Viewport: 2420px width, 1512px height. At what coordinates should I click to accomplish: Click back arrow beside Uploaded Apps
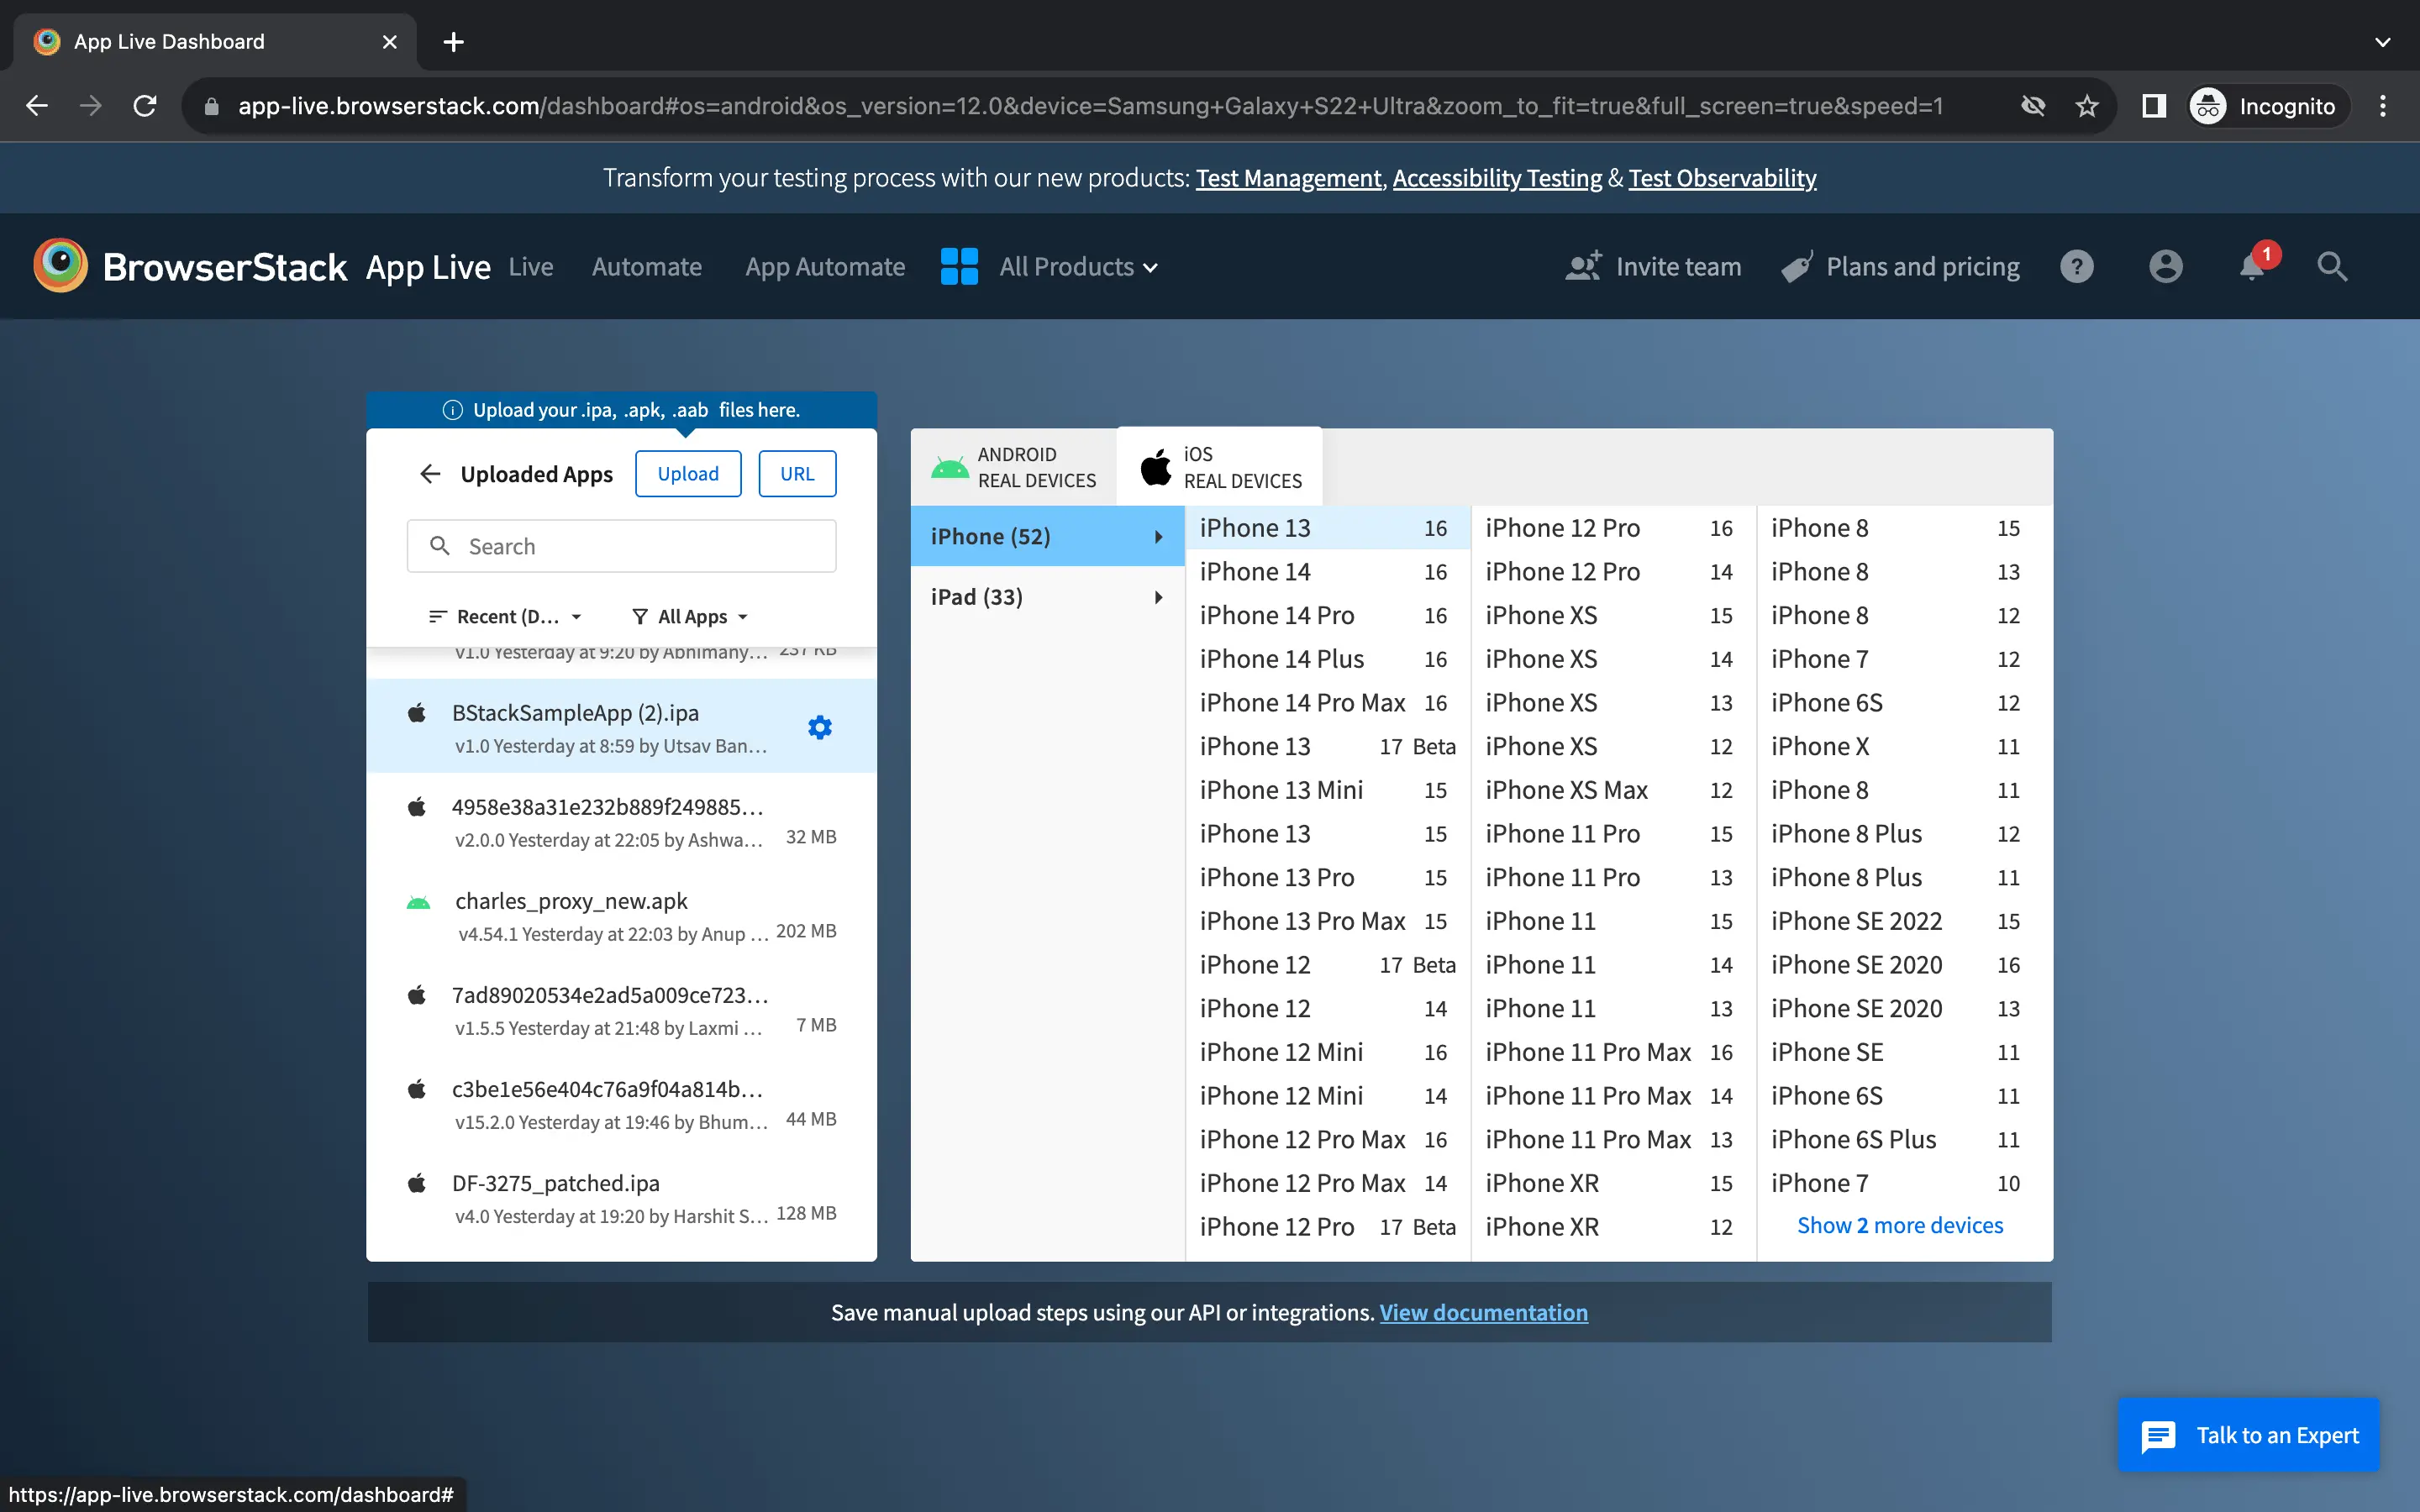(430, 474)
